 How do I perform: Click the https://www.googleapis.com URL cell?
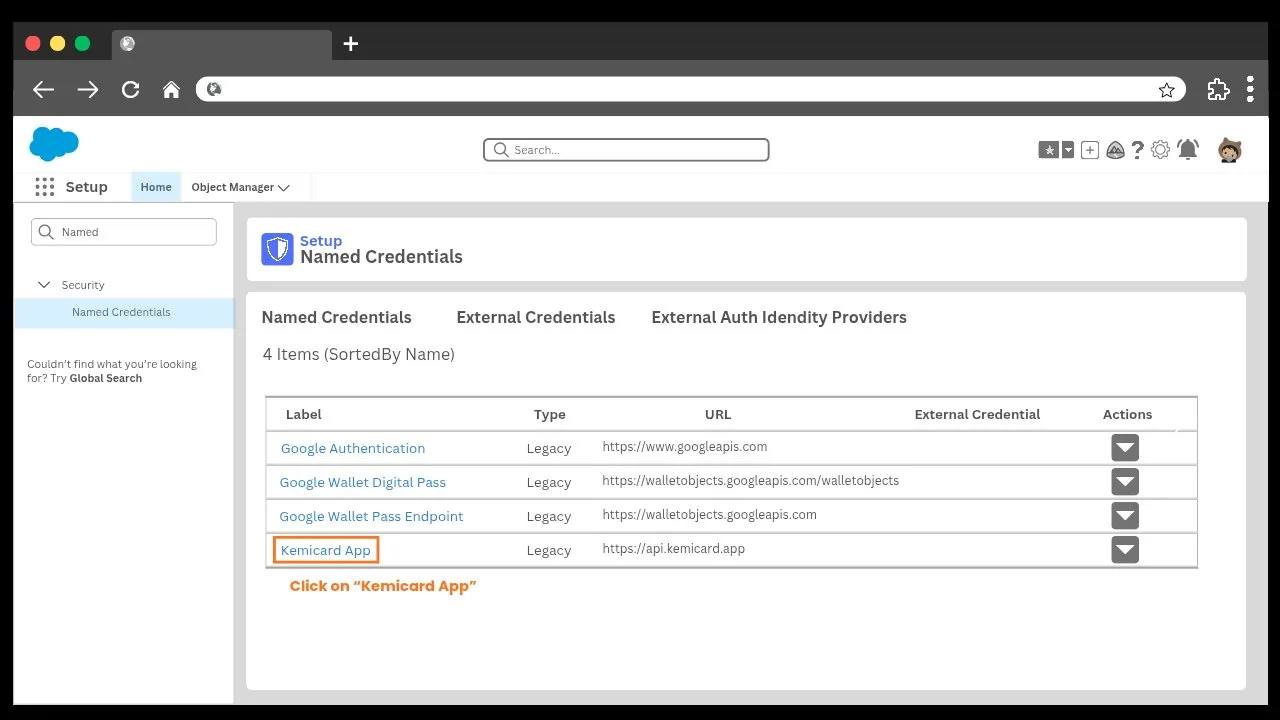[685, 447]
